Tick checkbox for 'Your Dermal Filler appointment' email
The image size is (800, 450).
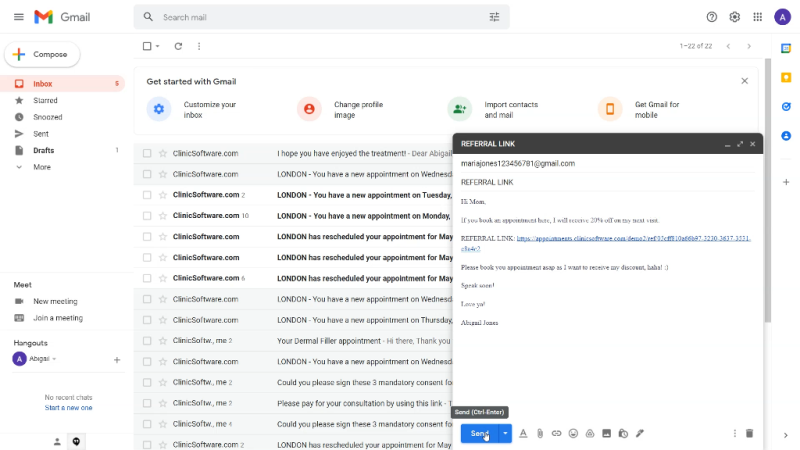click(147, 340)
